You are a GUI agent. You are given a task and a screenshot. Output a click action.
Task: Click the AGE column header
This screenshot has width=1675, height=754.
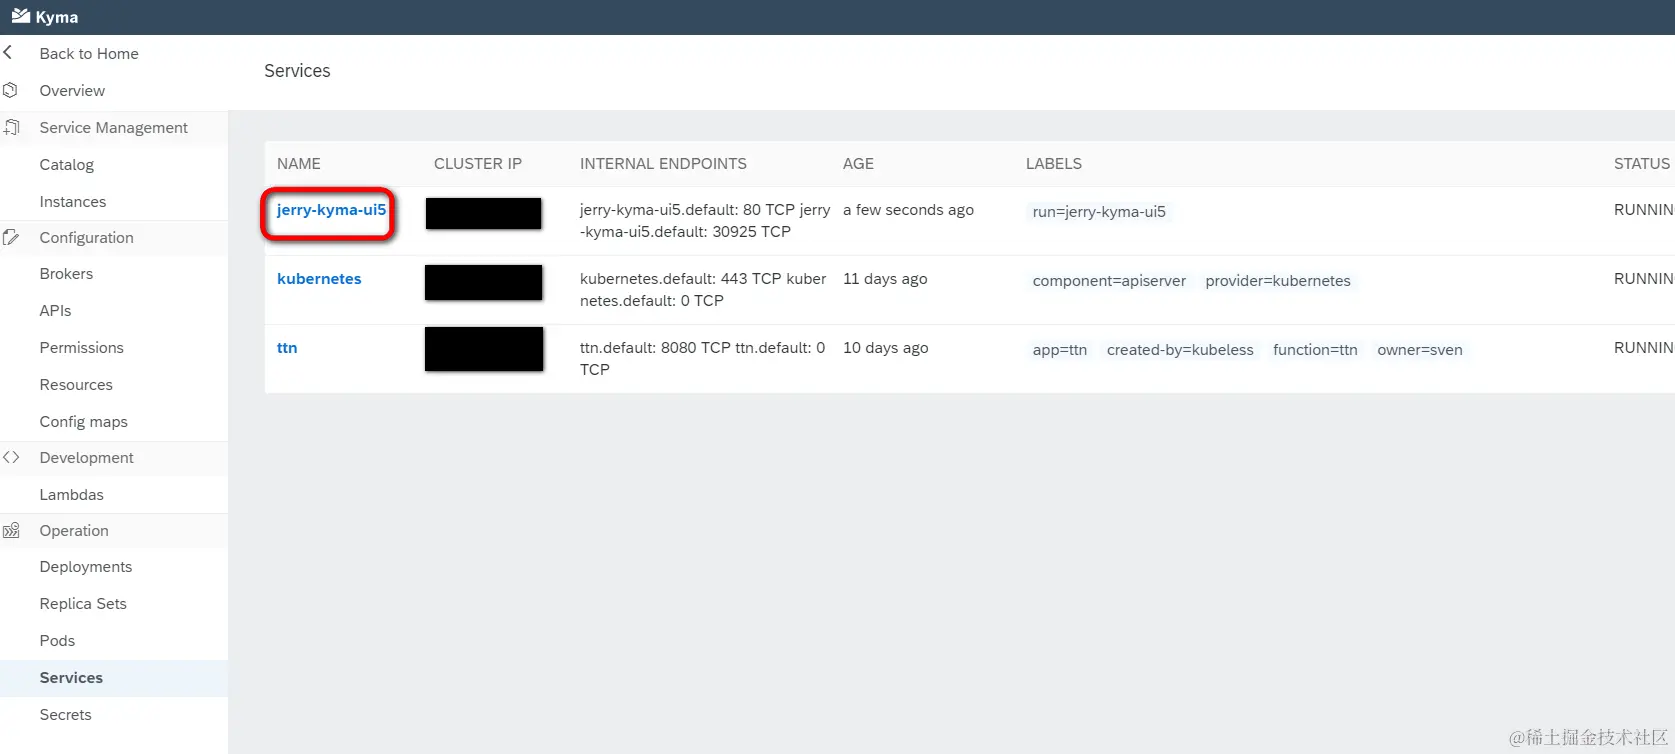[x=858, y=164]
